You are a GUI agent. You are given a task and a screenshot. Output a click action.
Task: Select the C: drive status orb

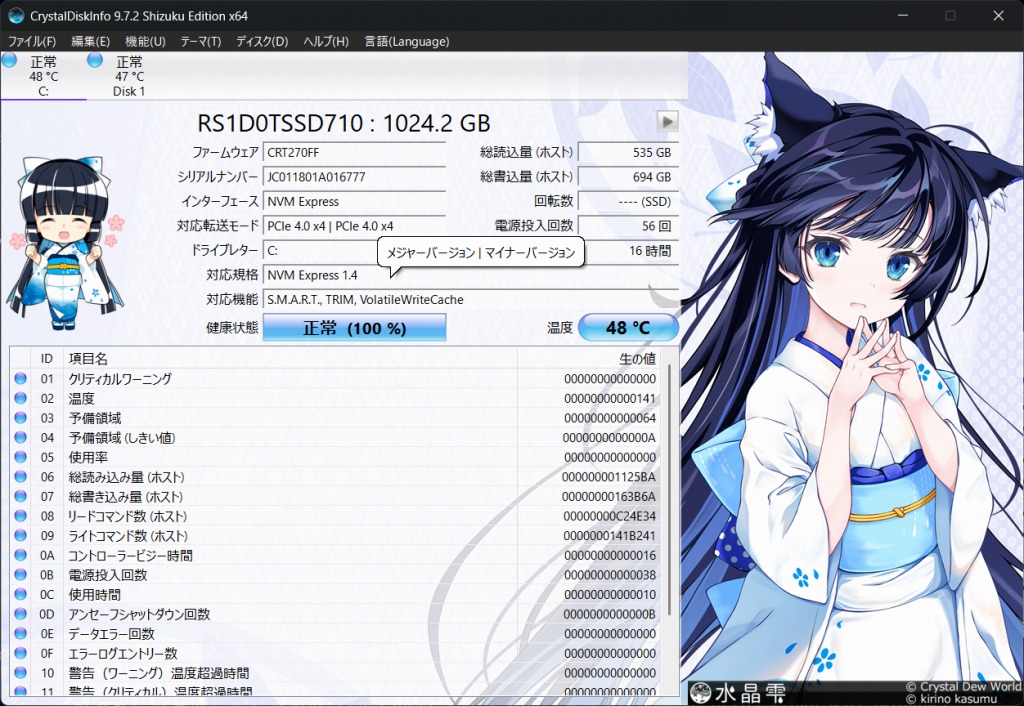pos(9,61)
